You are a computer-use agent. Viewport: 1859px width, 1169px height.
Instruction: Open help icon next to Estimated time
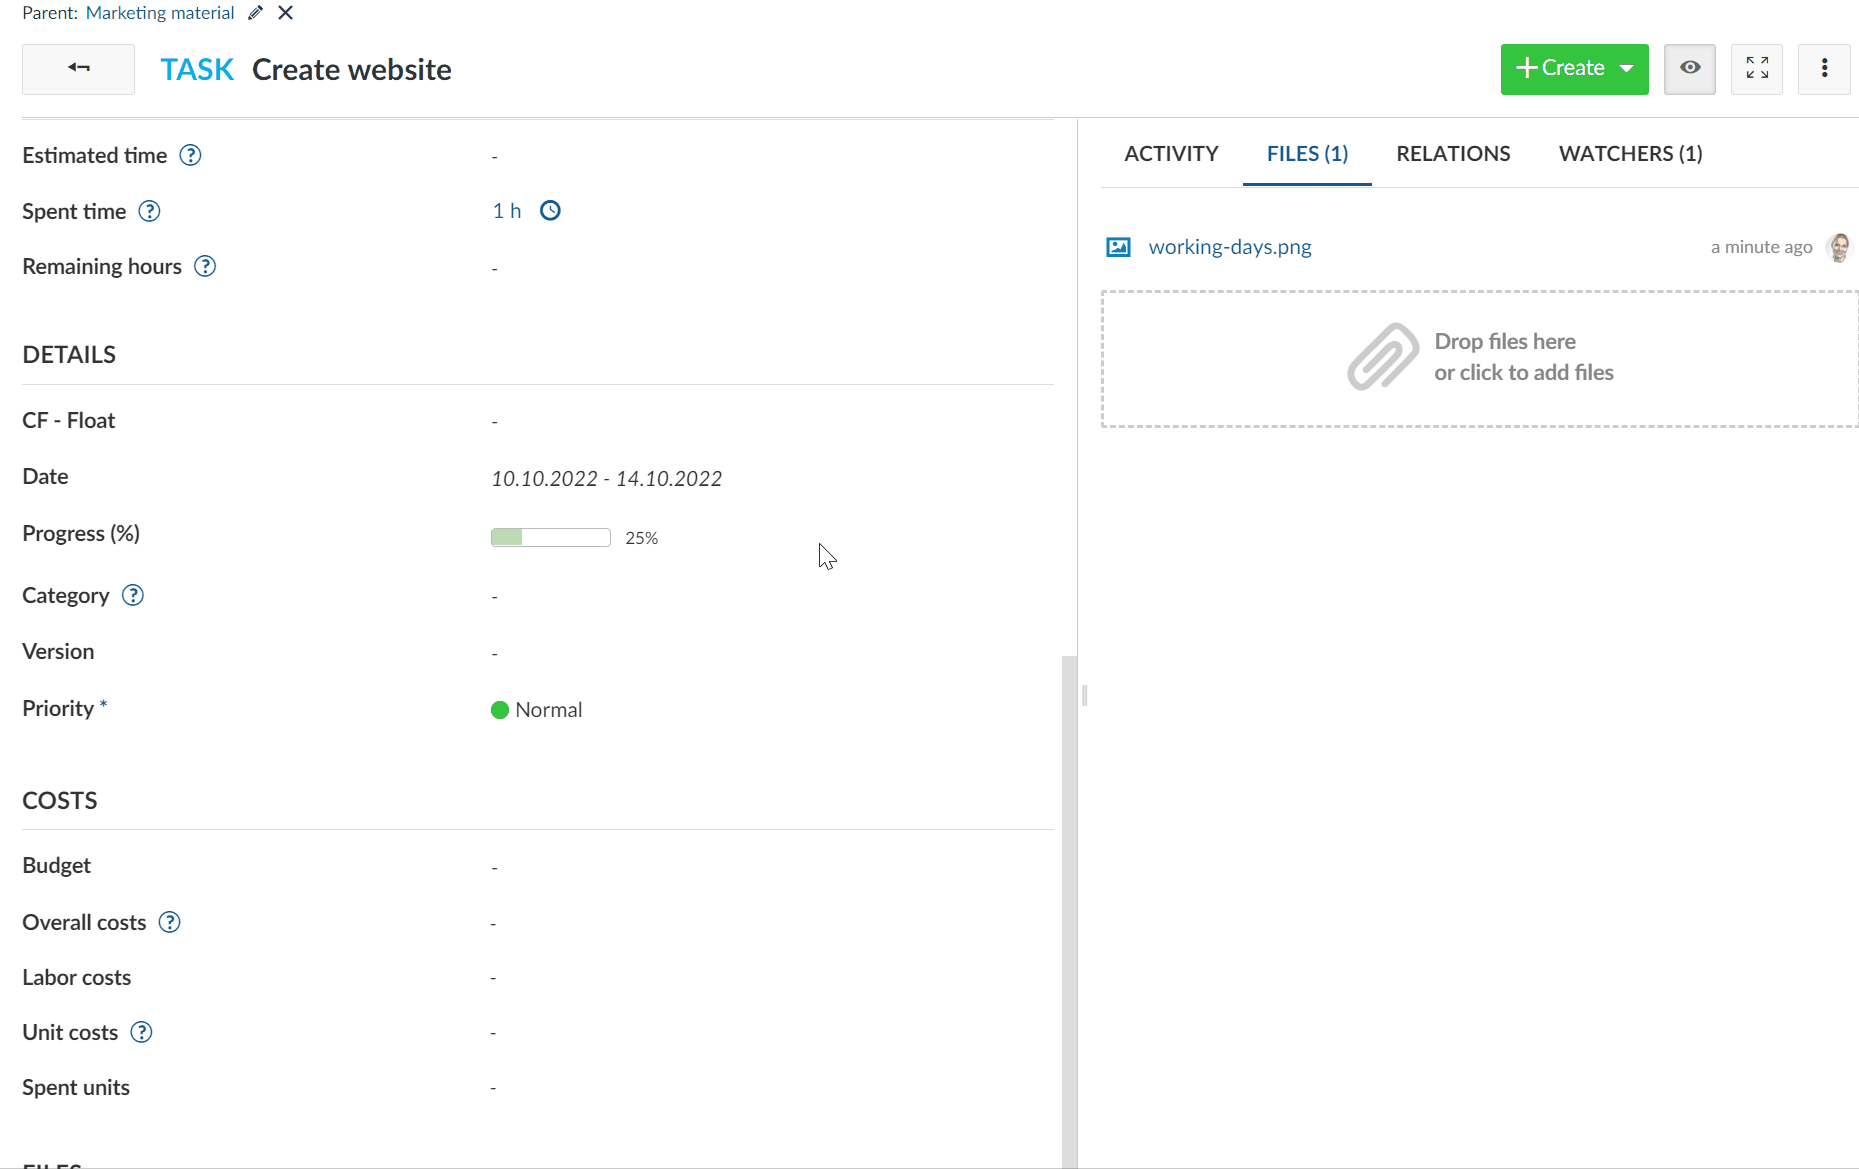tap(190, 156)
